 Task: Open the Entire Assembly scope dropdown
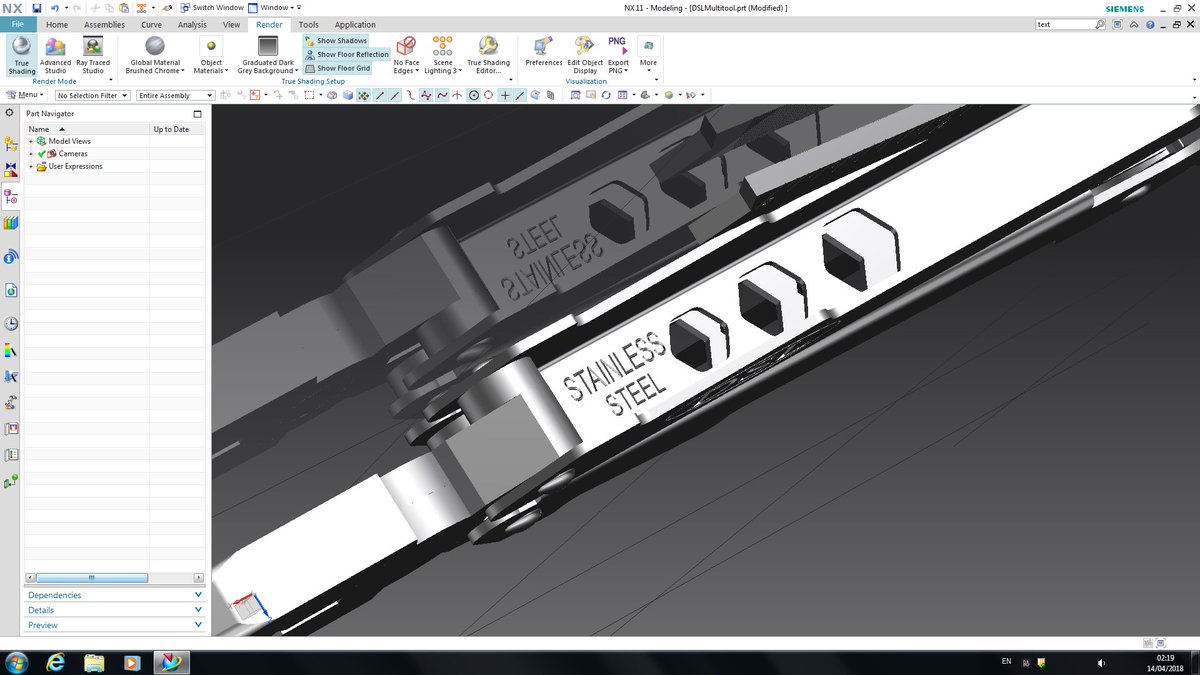click(174, 95)
